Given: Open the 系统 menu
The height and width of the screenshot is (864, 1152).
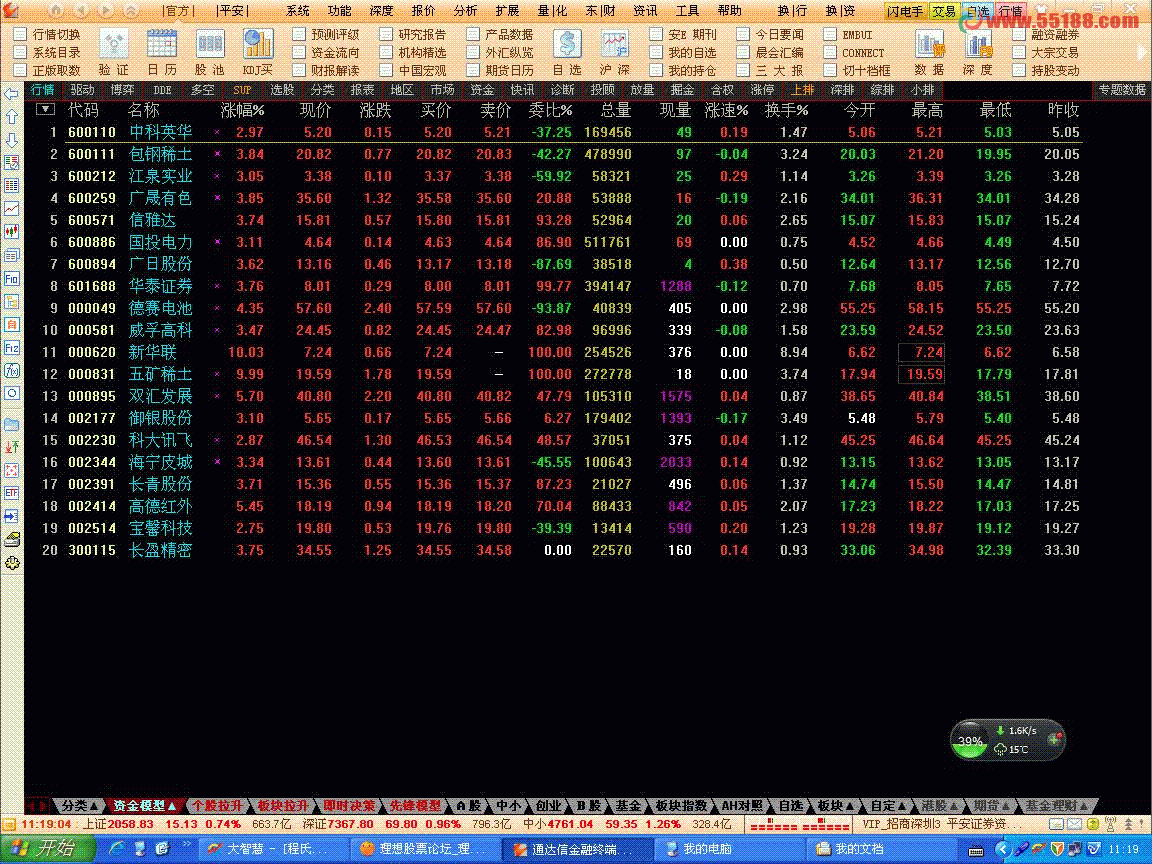Looking at the screenshot, I should [298, 10].
